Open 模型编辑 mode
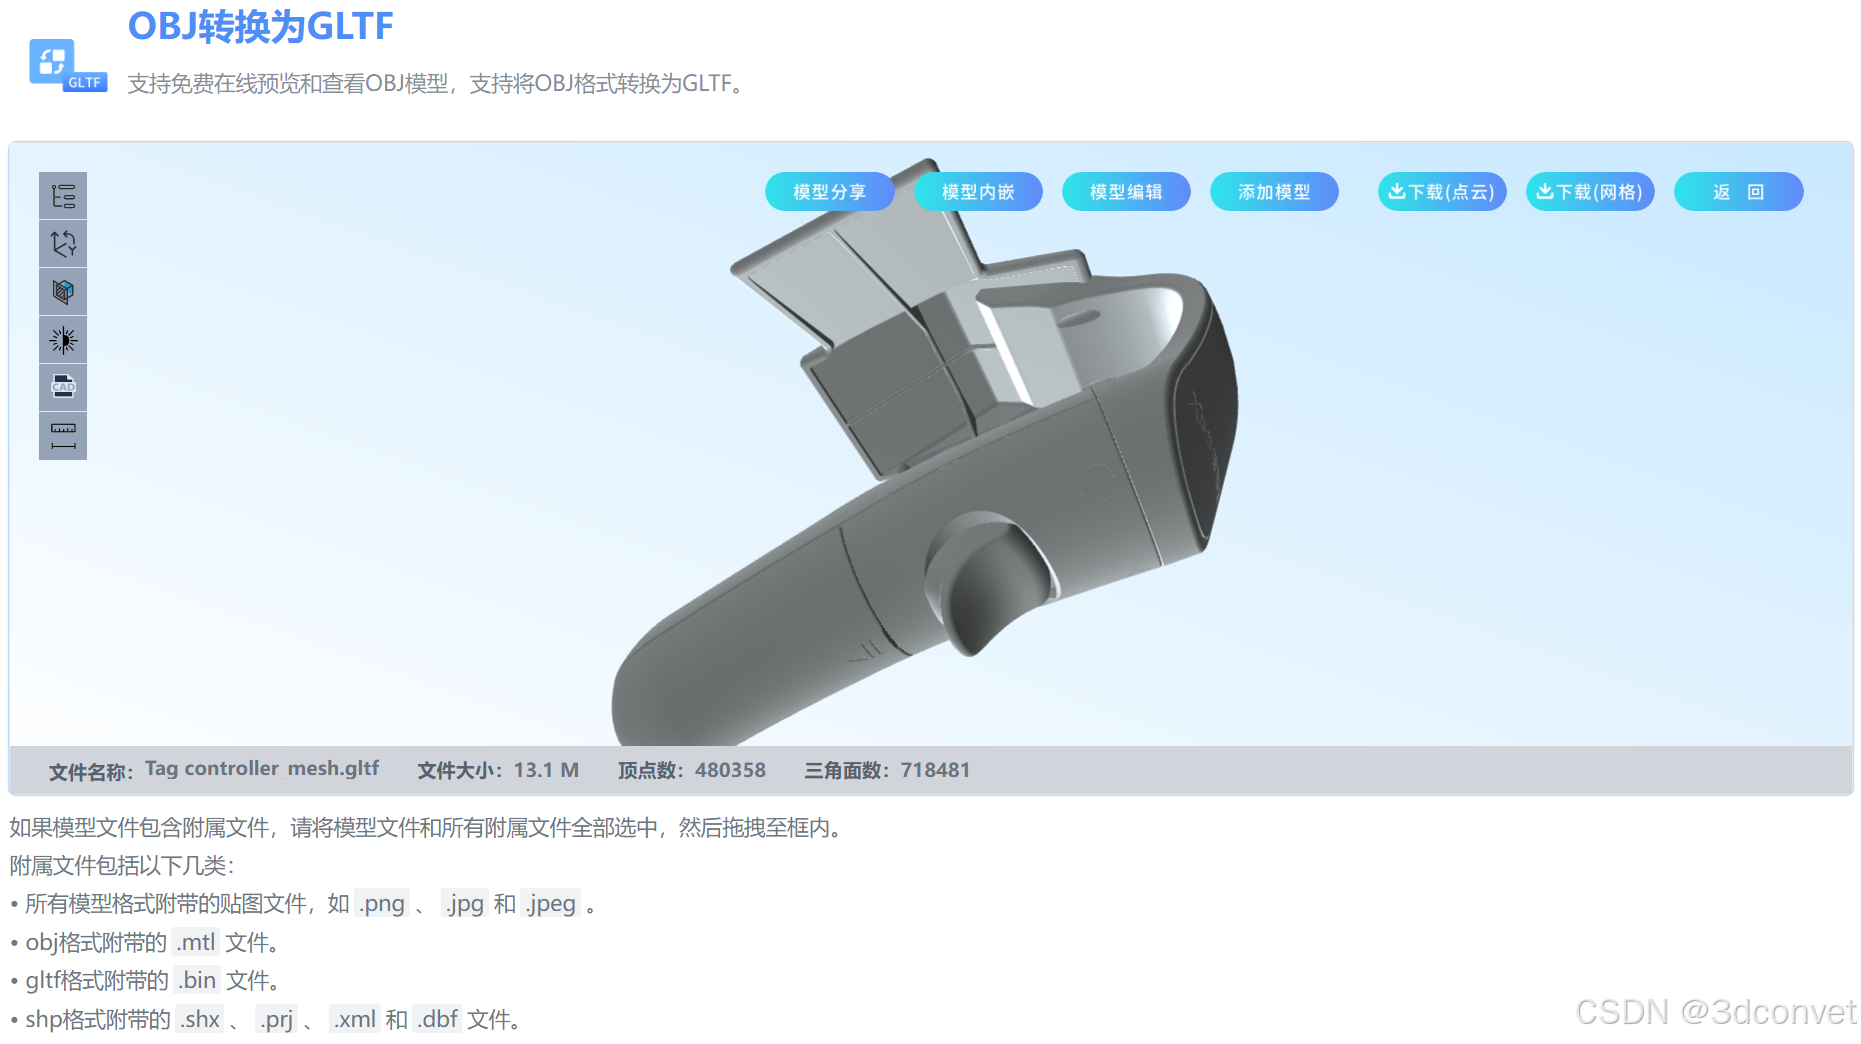 pos(1126,191)
